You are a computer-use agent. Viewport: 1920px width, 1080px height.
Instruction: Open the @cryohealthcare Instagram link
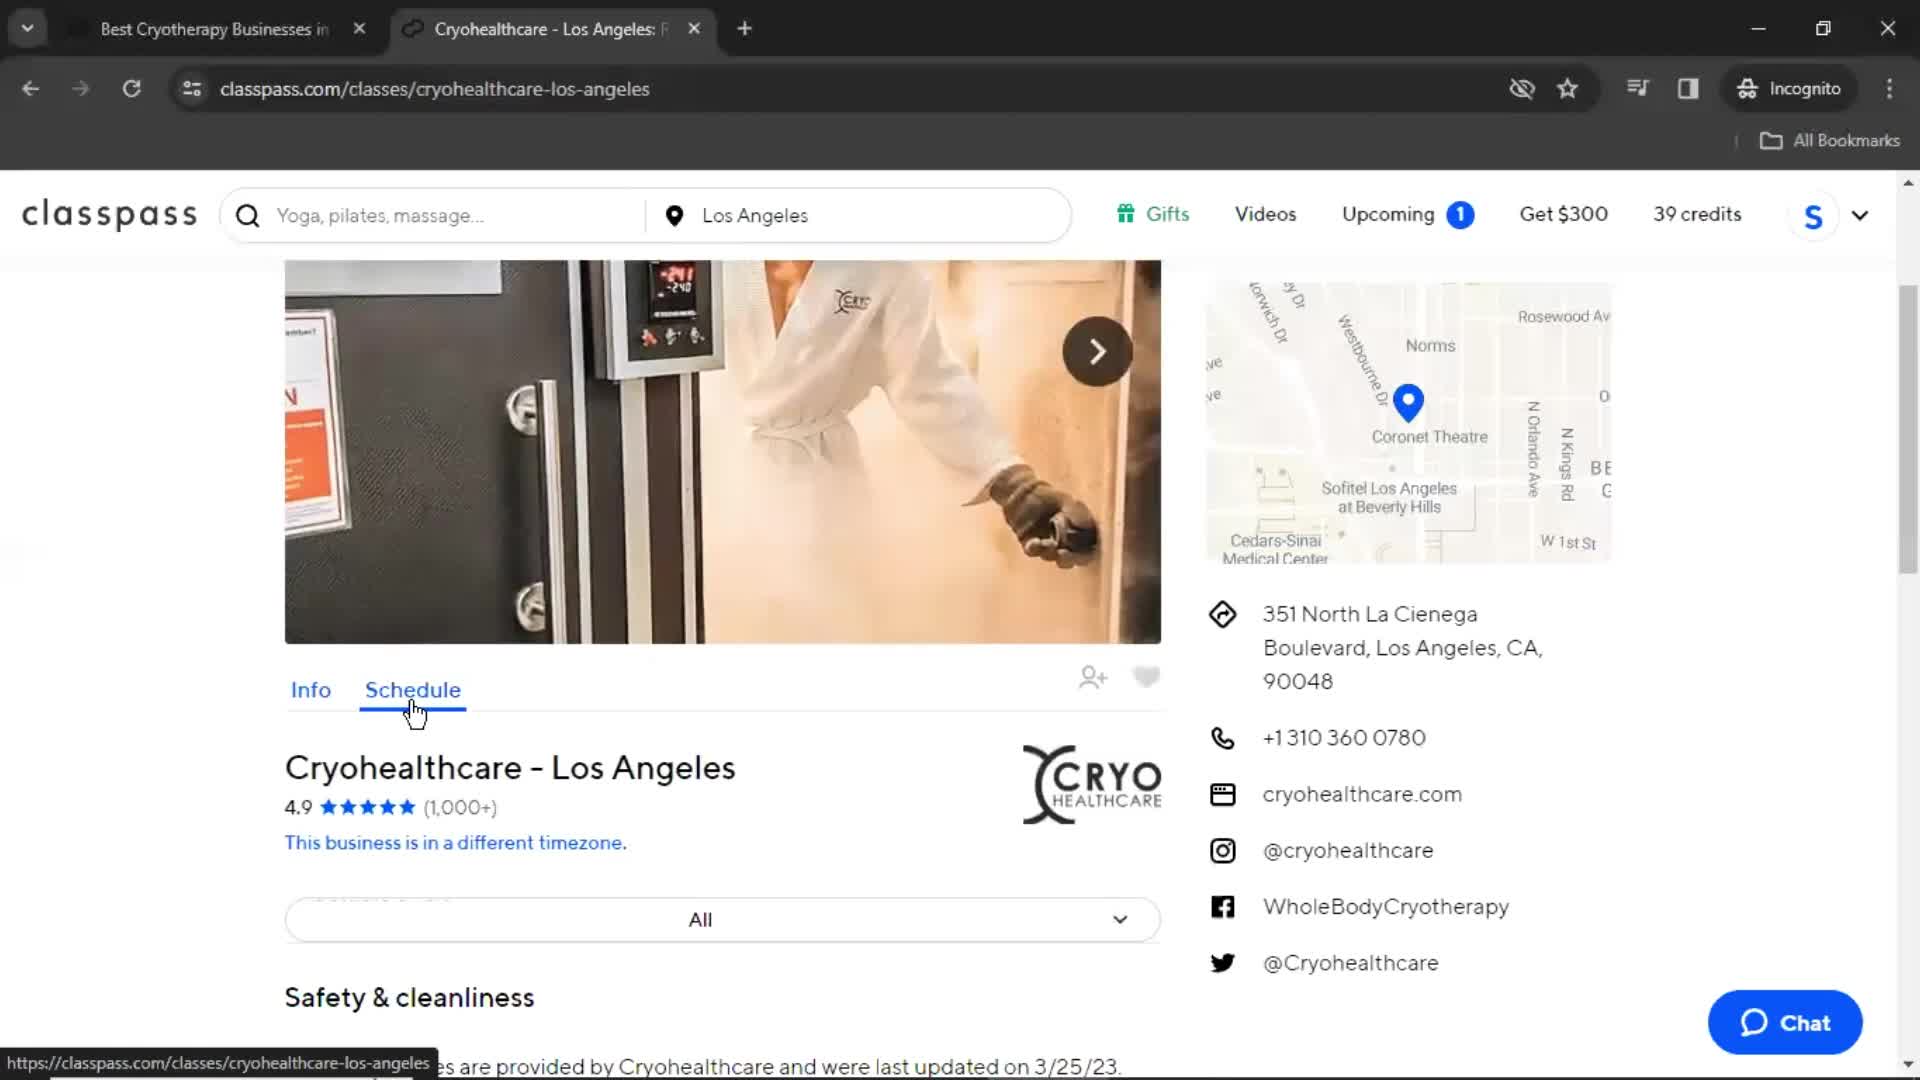[x=1347, y=851]
